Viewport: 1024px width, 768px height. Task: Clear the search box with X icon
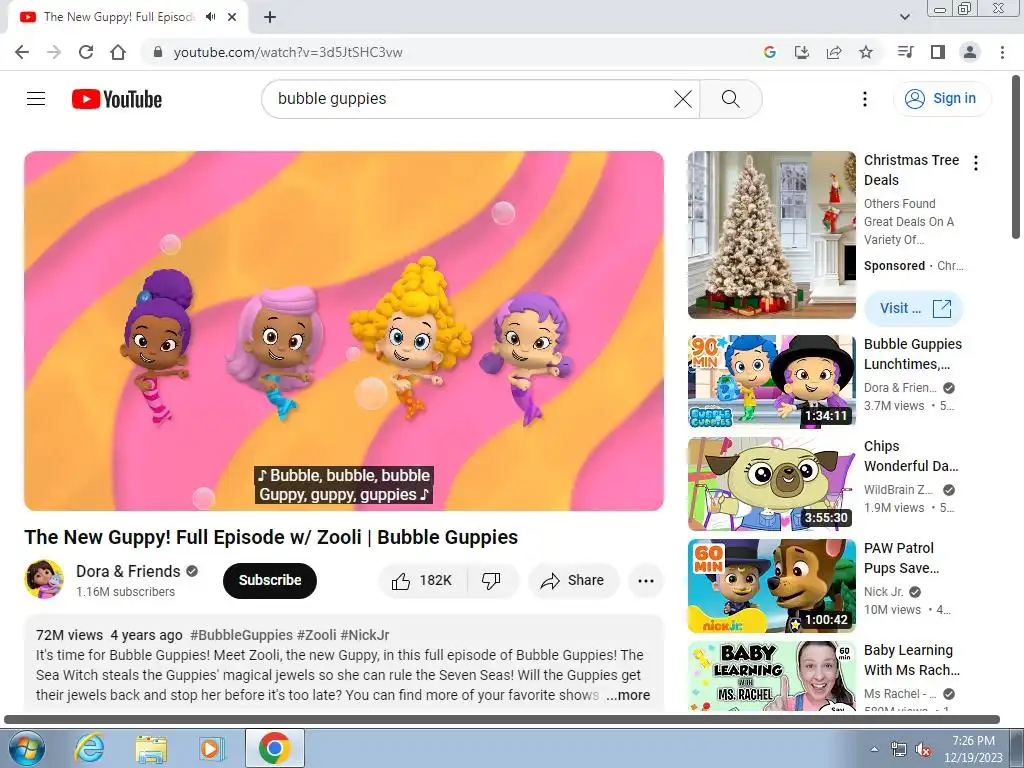coord(682,99)
